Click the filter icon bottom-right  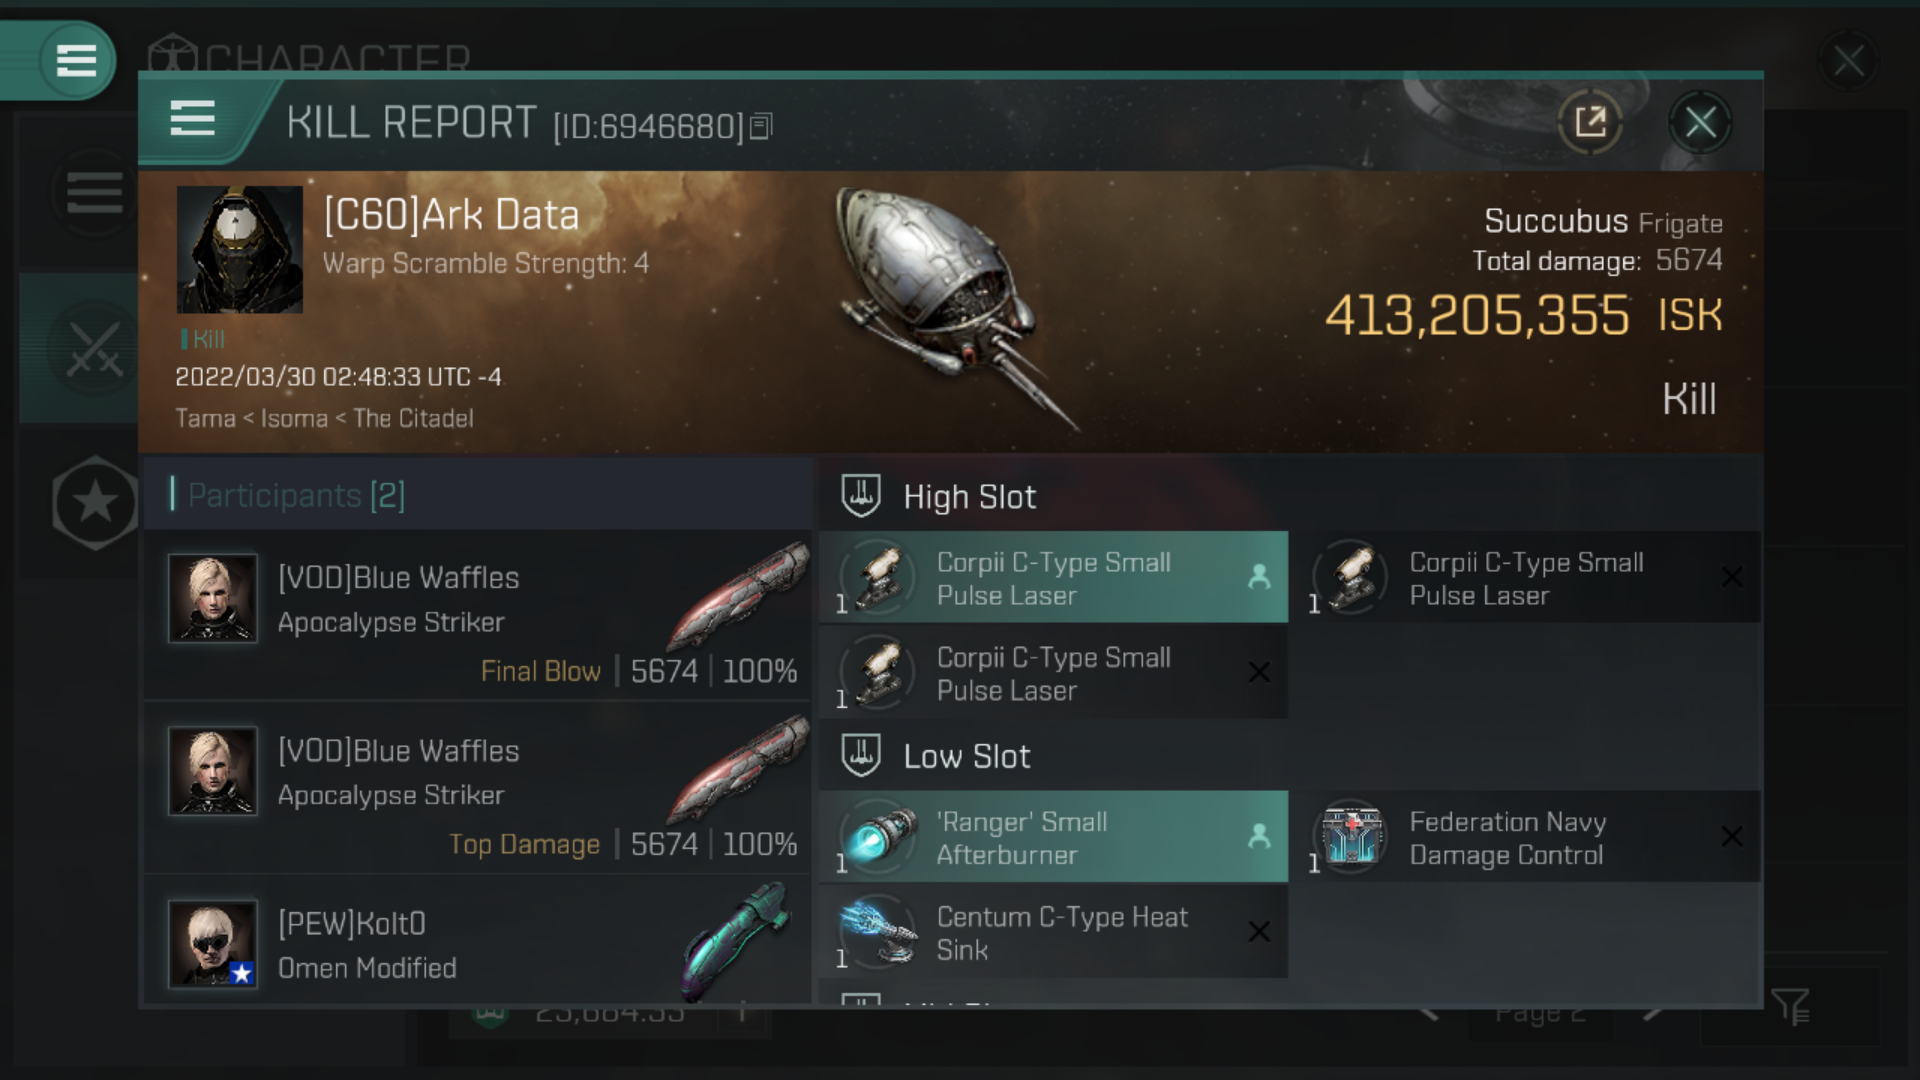[x=1791, y=1007]
